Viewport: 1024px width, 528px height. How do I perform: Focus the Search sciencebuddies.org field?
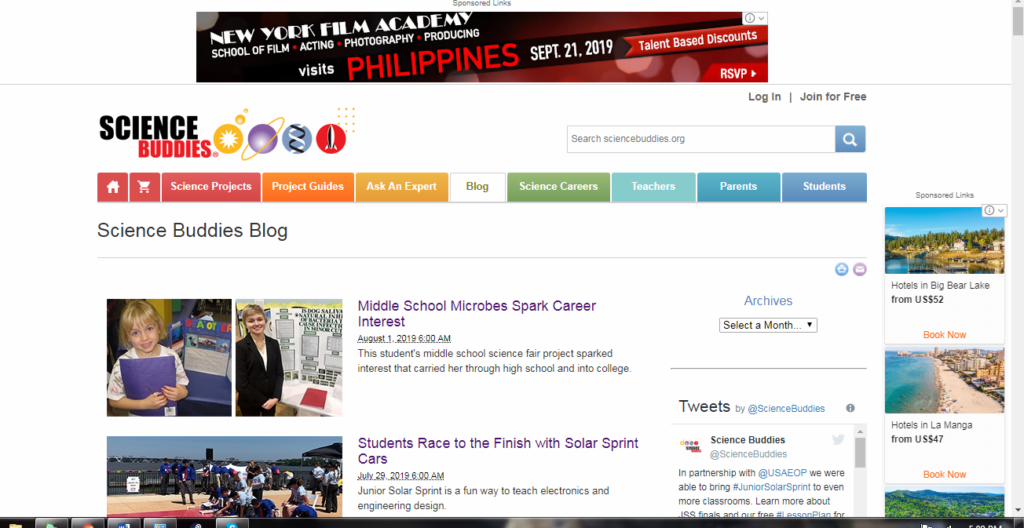(x=701, y=139)
